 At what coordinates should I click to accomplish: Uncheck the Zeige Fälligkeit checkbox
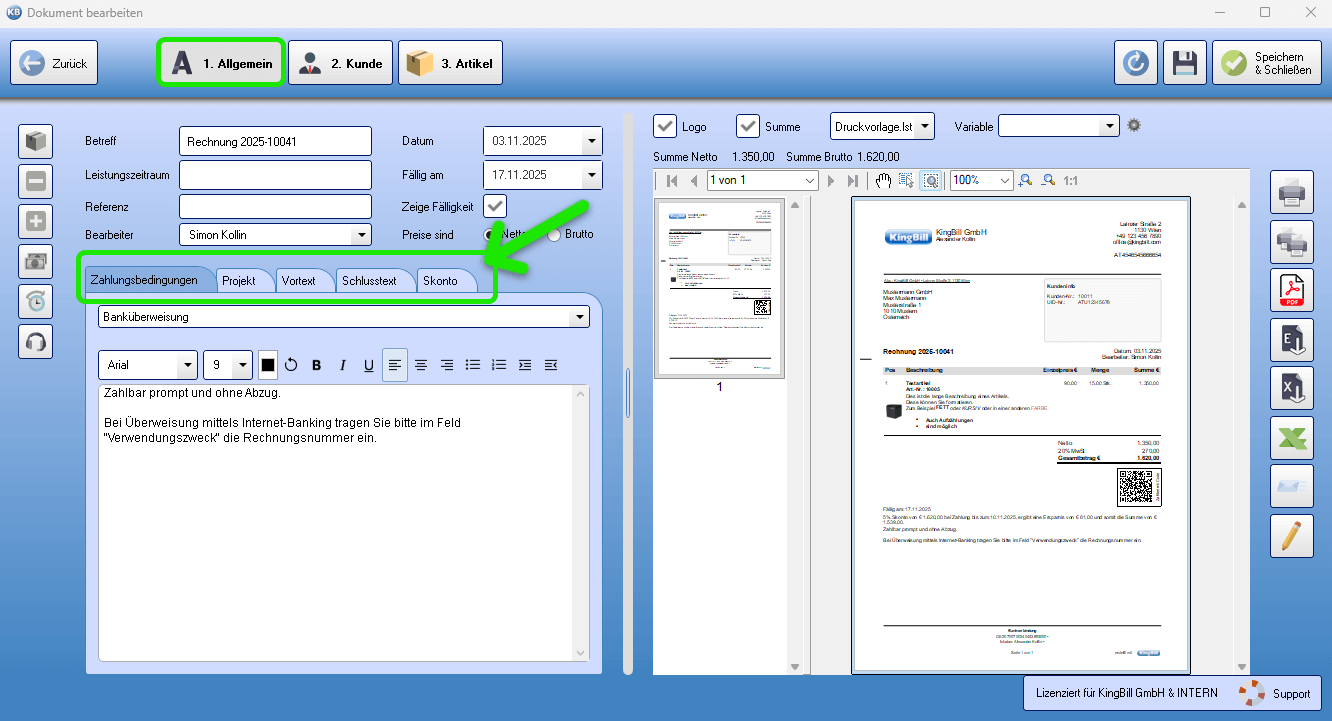coord(495,206)
